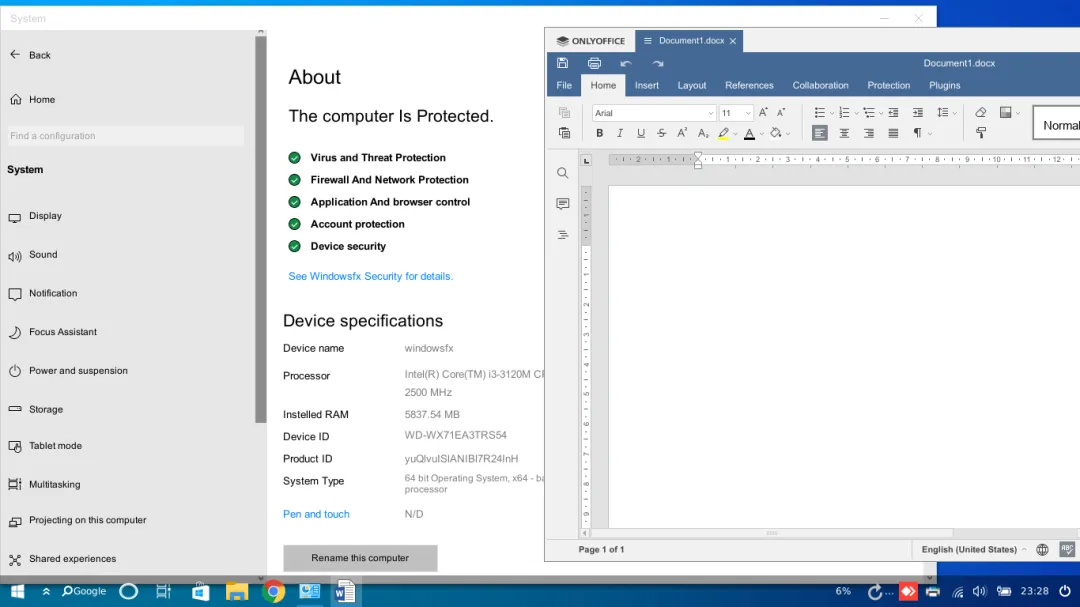Expand multilevel list options

[881, 114]
